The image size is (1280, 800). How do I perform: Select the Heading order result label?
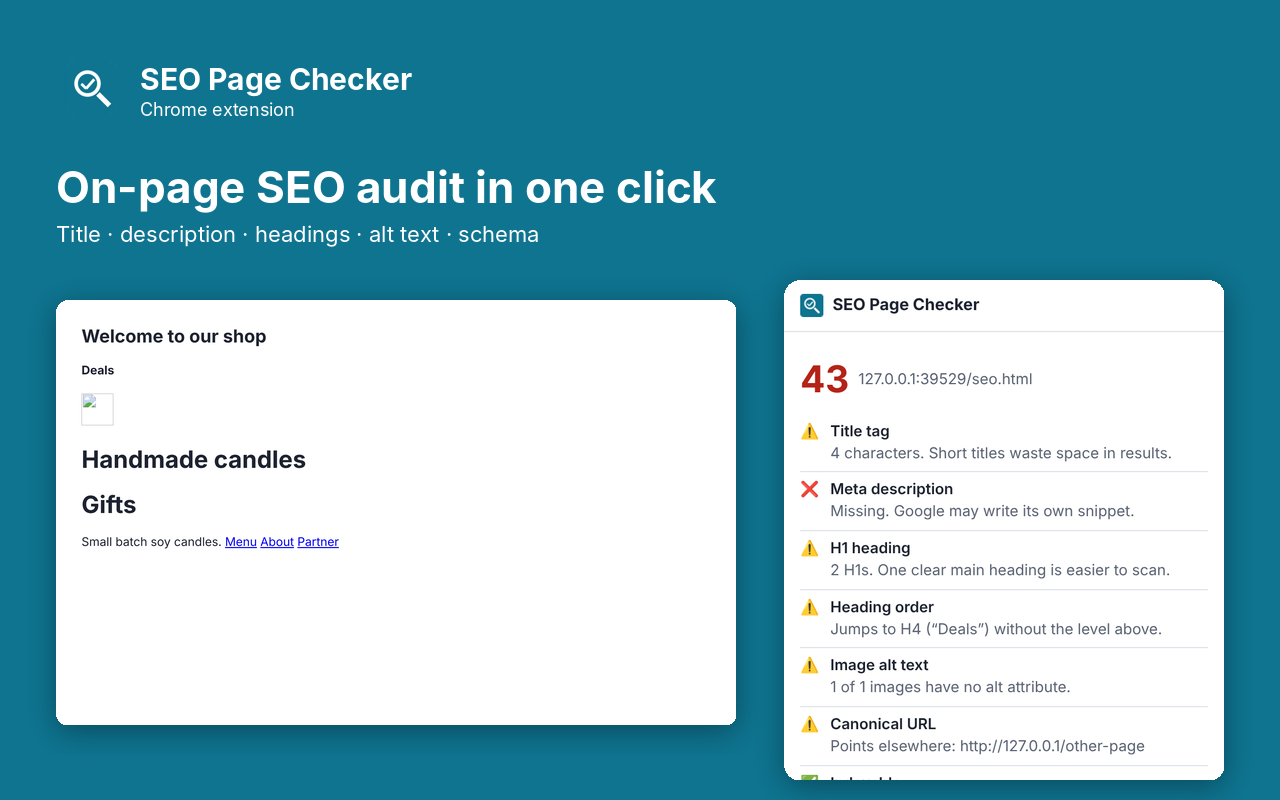click(x=882, y=607)
